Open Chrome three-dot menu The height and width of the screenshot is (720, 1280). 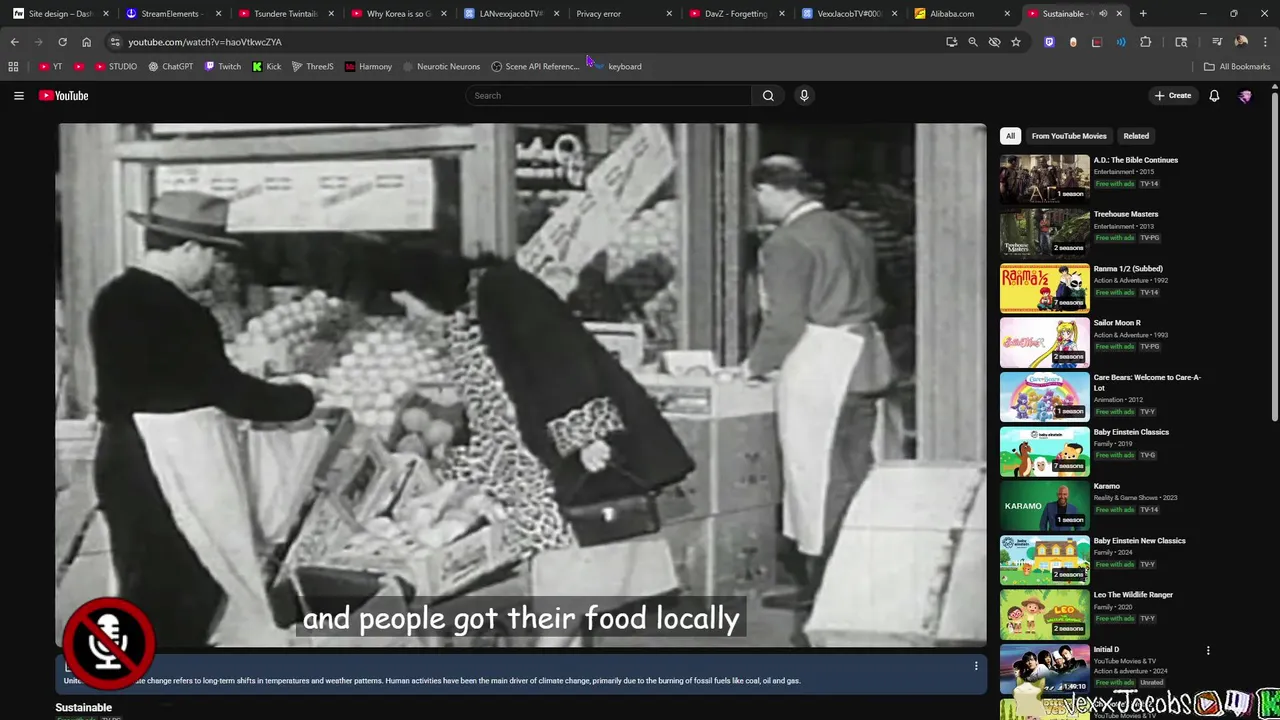pos(1266,42)
